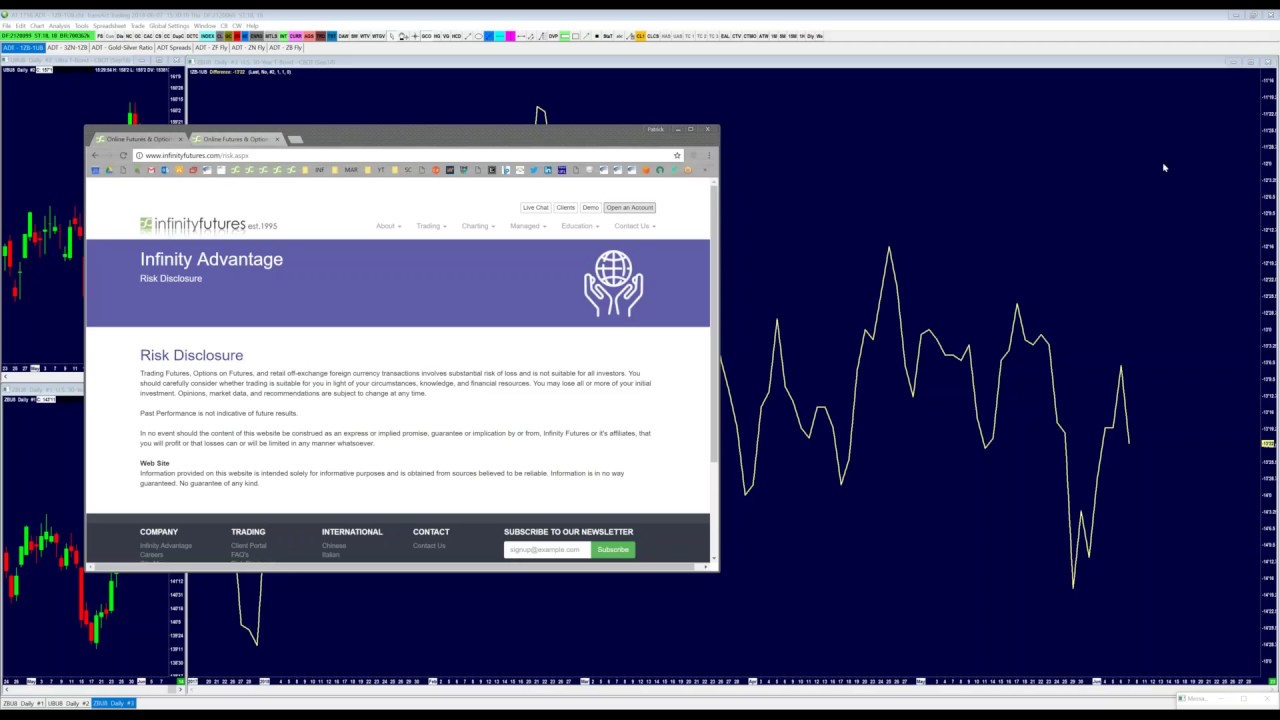Open the LinkedIn bookmark icon

[x=548, y=170]
